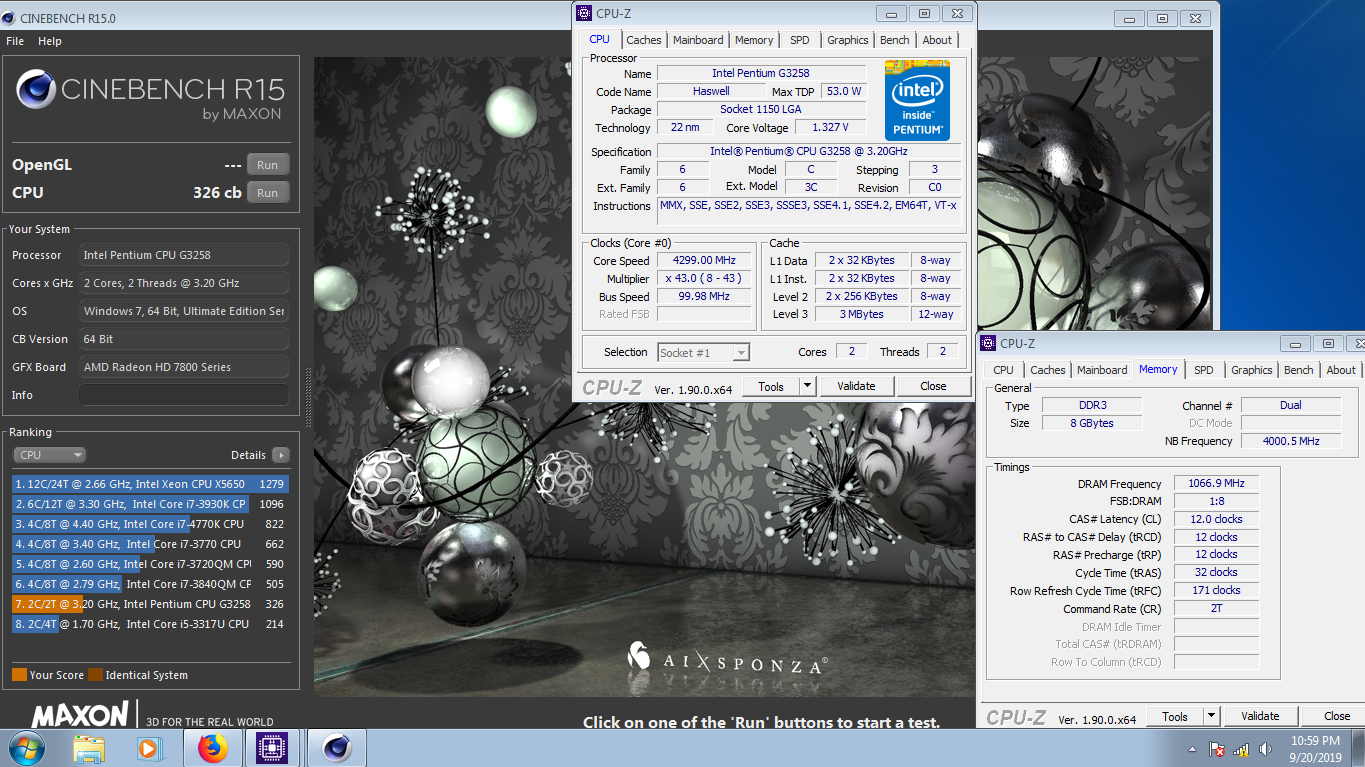Run the CPU benchmark

tap(267, 193)
